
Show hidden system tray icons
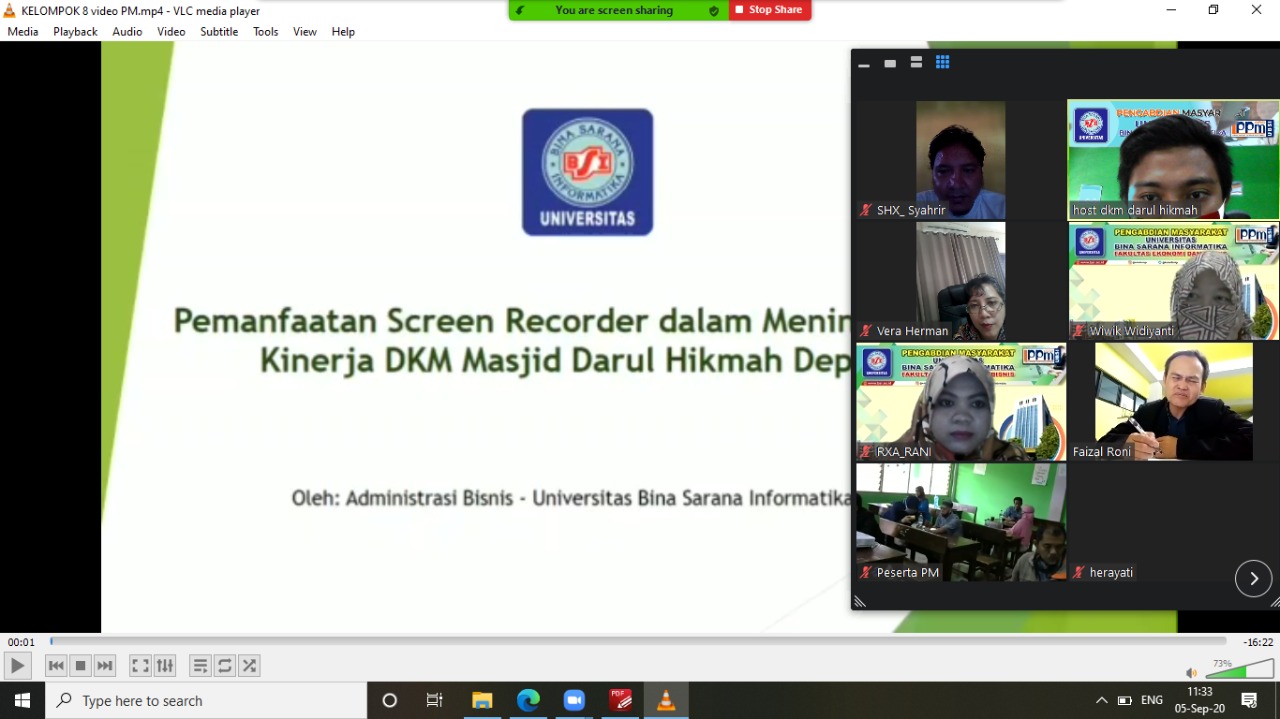point(1101,701)
